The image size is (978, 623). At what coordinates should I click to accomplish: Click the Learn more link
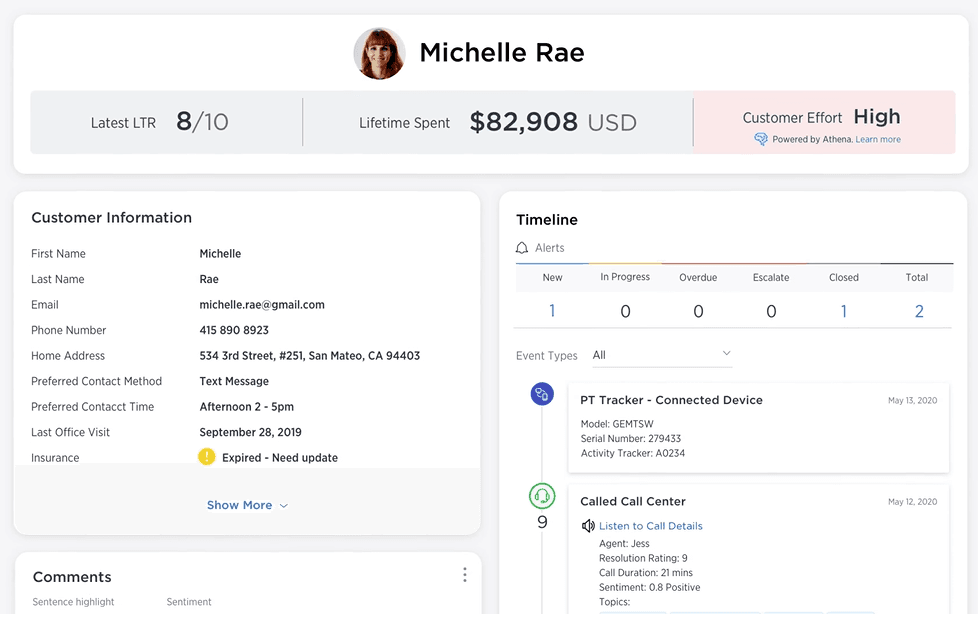(x=878, y=139)
